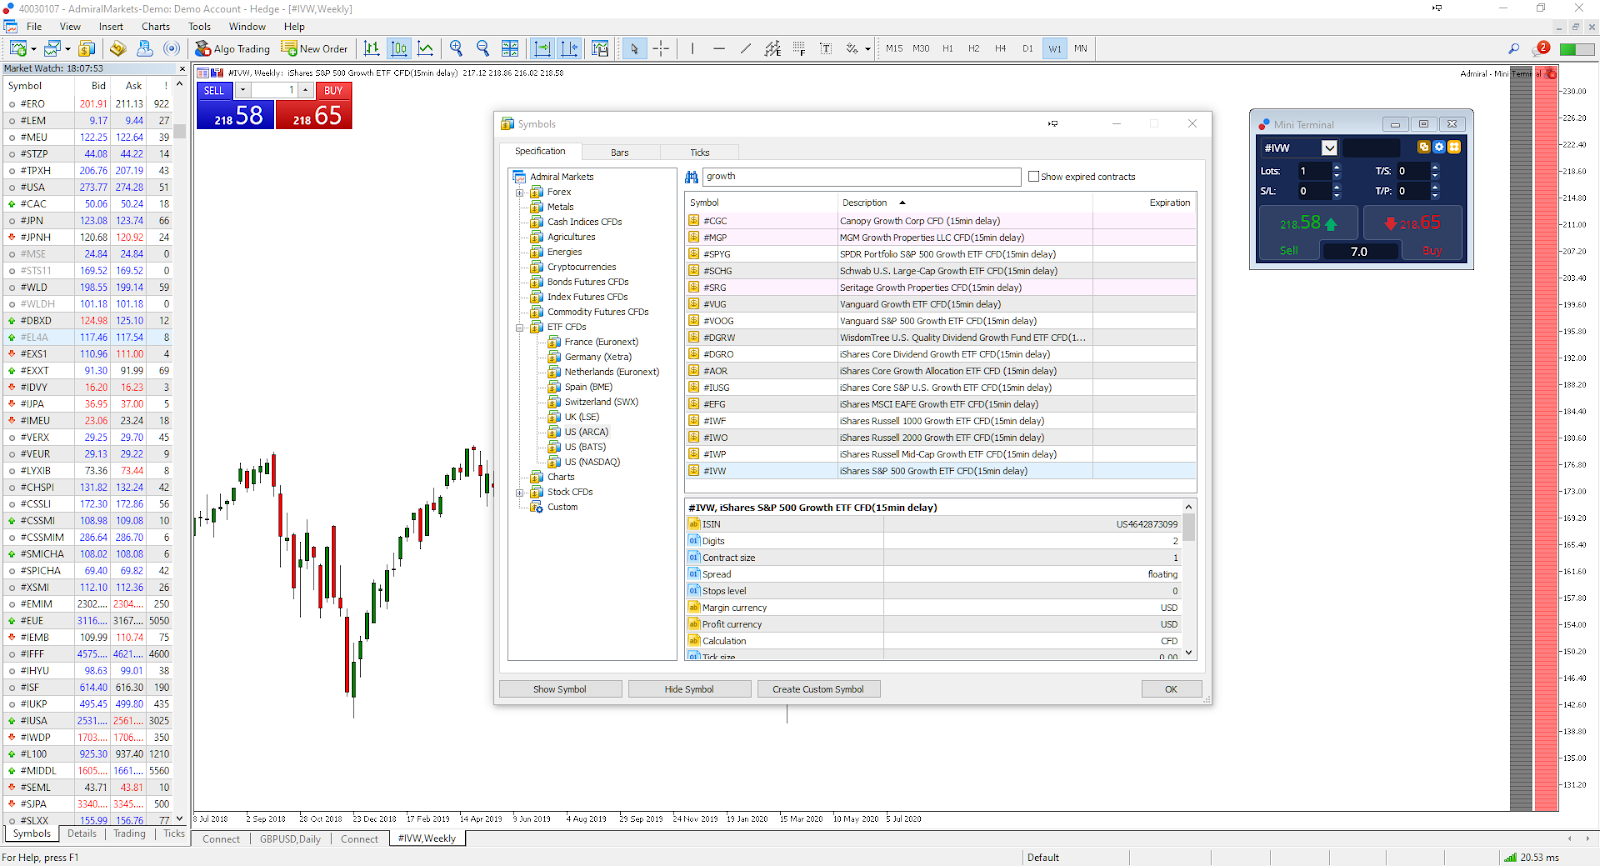Select Cryptocurrencies folder in symbol tree

pos(581,267)
